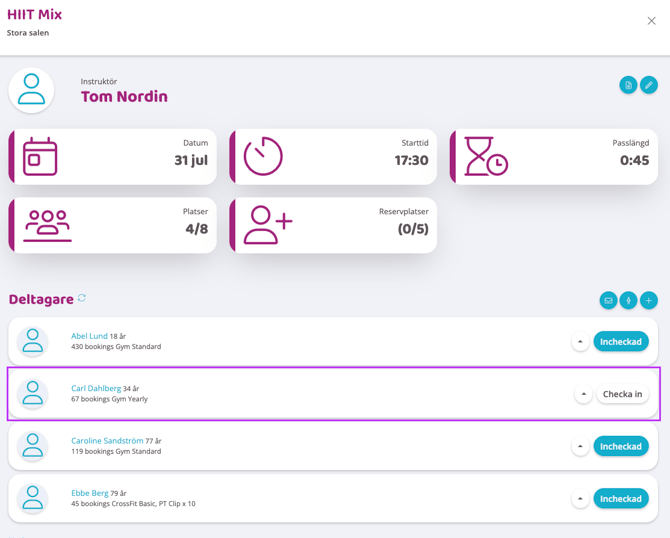This screenshot has width=670, height=538.
Task: Click the plus icon to add participant
Action: pos(649,300)
